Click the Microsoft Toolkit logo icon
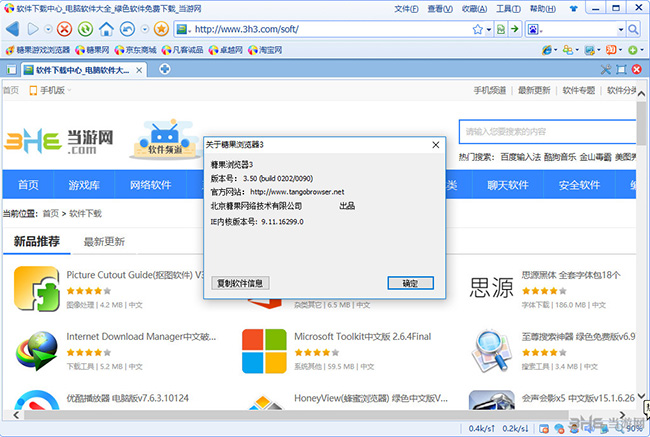This screenshot has width=650, height=437. (264, 351)
